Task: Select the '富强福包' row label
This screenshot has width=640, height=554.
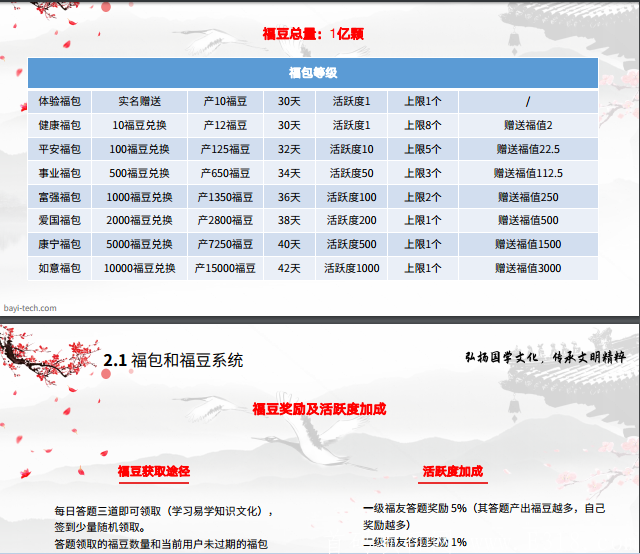Action: pos(60,197)
